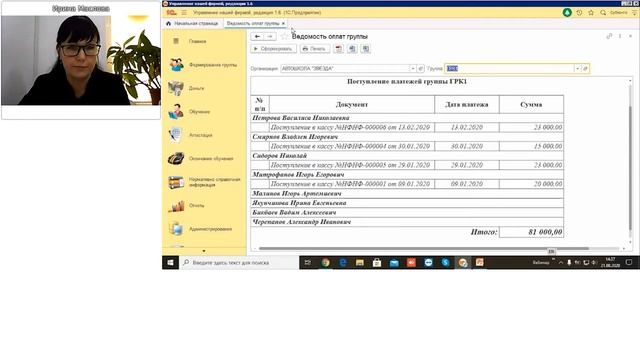
Task: Go forward with the right arrow button
Action: click(270, 36)
